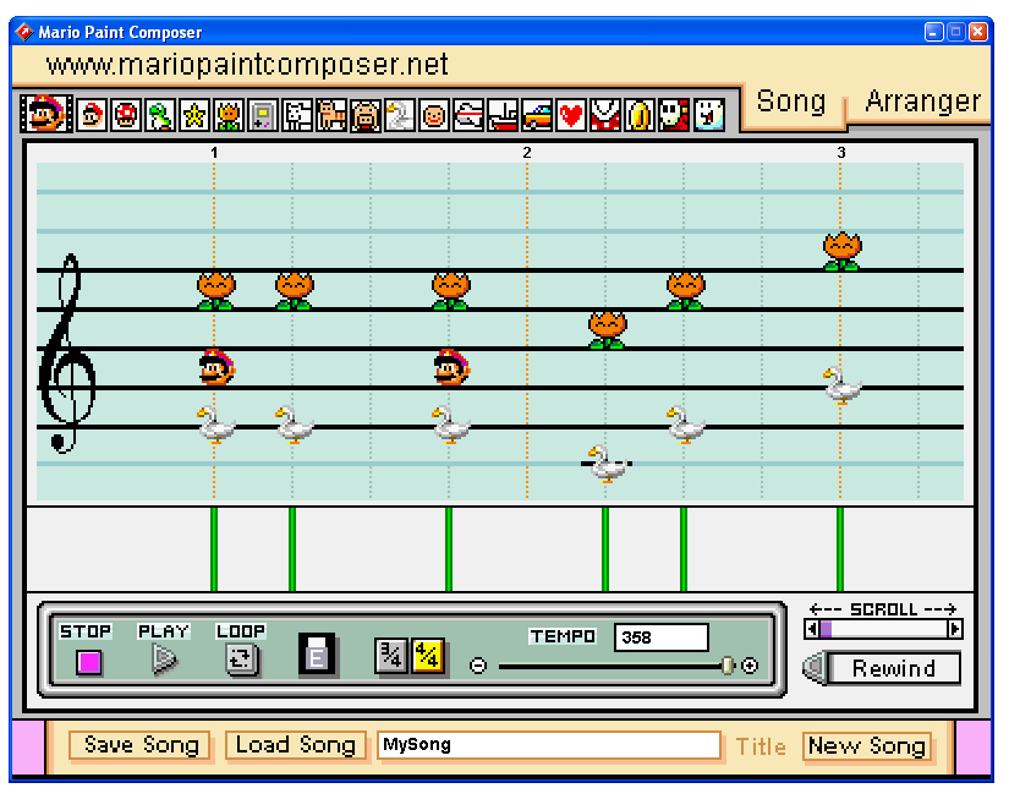Screen dimensions: 1020x810
Task: Click the measure 1 number marker
Action: click(x=214, y=153)
